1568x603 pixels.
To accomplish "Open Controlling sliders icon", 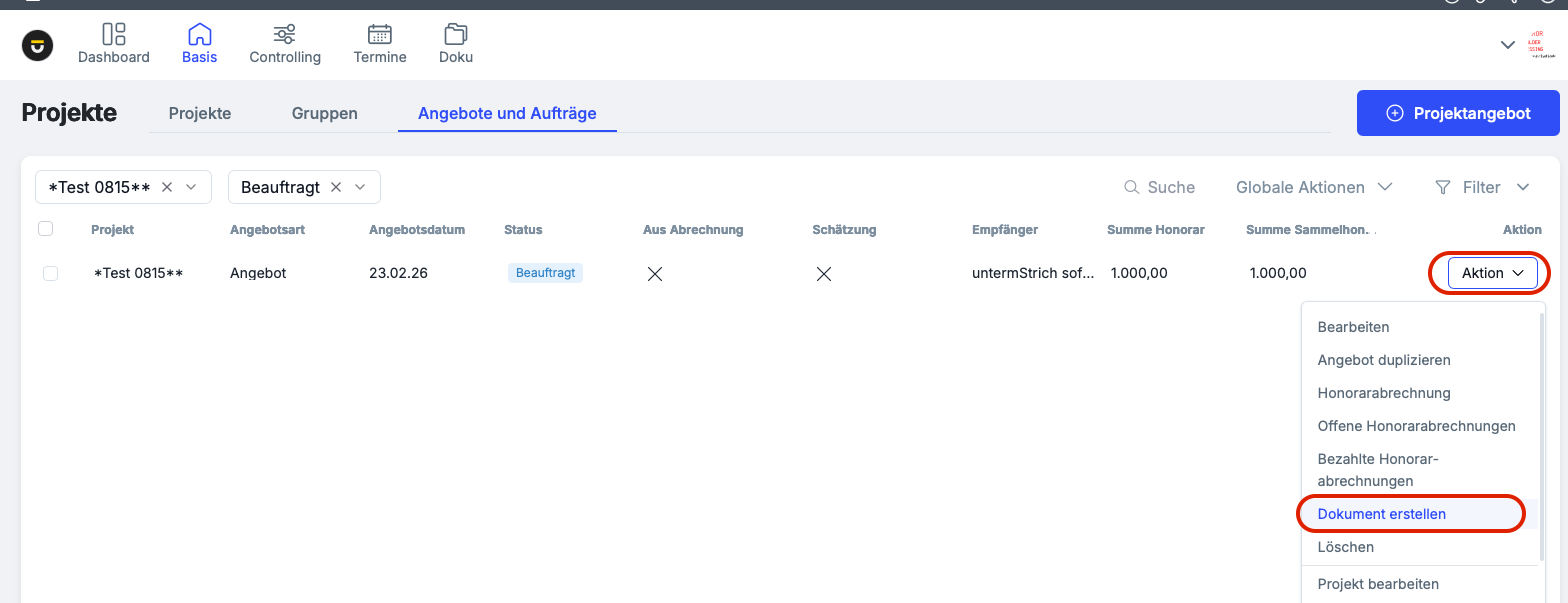I will tap(285, 35).
